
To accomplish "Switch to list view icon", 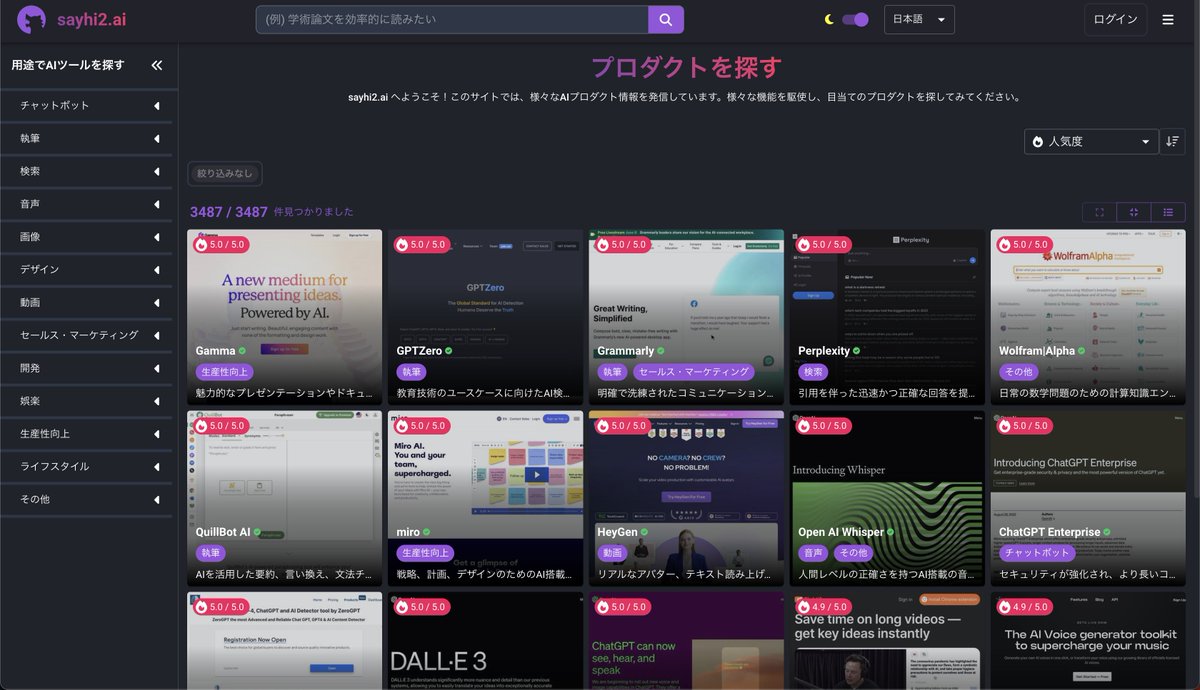I will click(x=1168, y=212).
